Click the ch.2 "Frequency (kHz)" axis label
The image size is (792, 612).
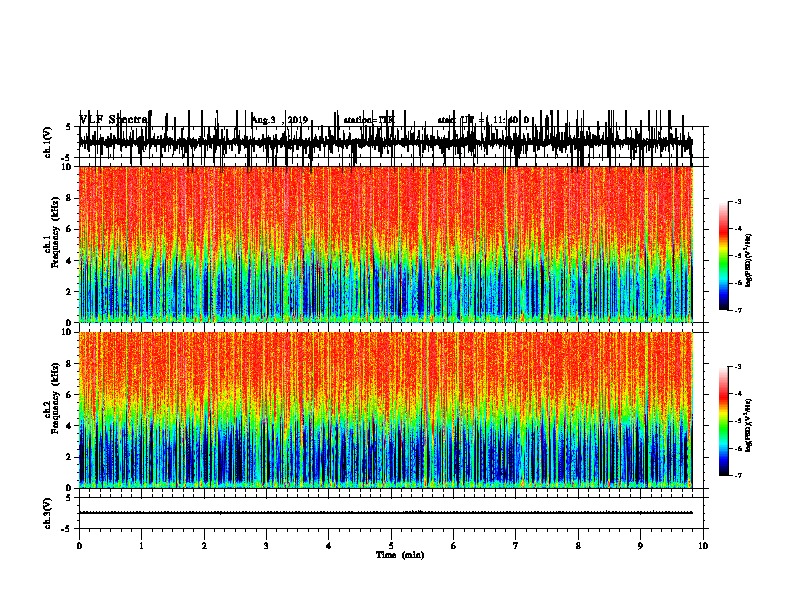[x=55, y=398]
